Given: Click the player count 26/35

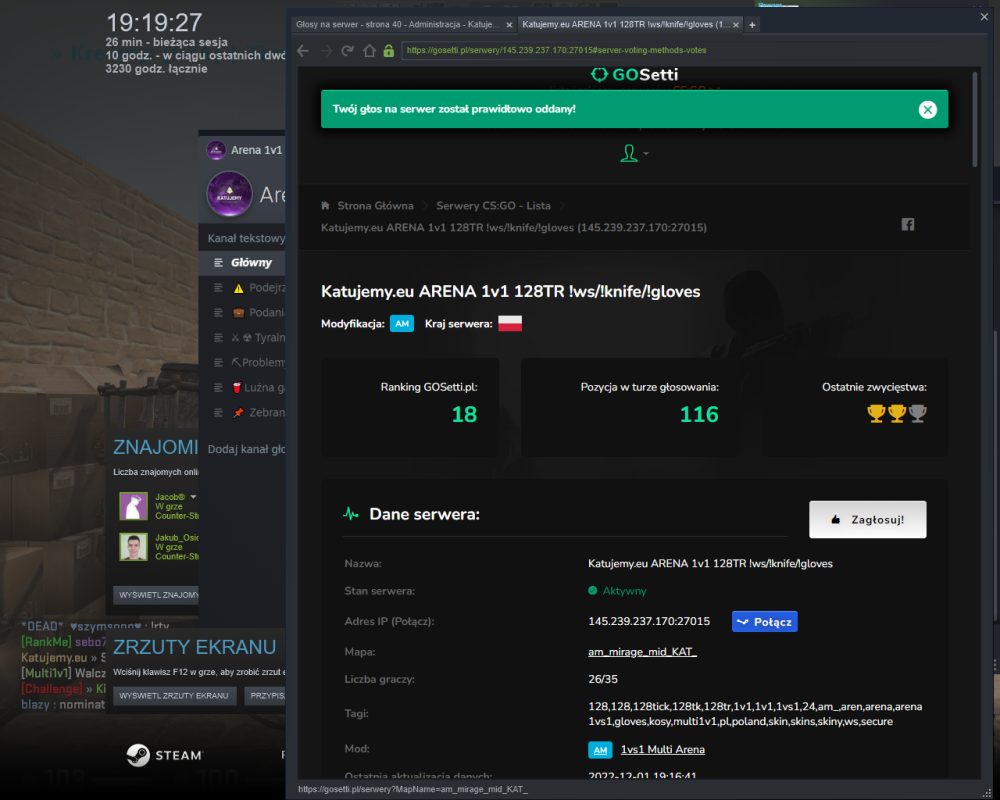Looking at the screenshot, I should click(x=603, y=679).
